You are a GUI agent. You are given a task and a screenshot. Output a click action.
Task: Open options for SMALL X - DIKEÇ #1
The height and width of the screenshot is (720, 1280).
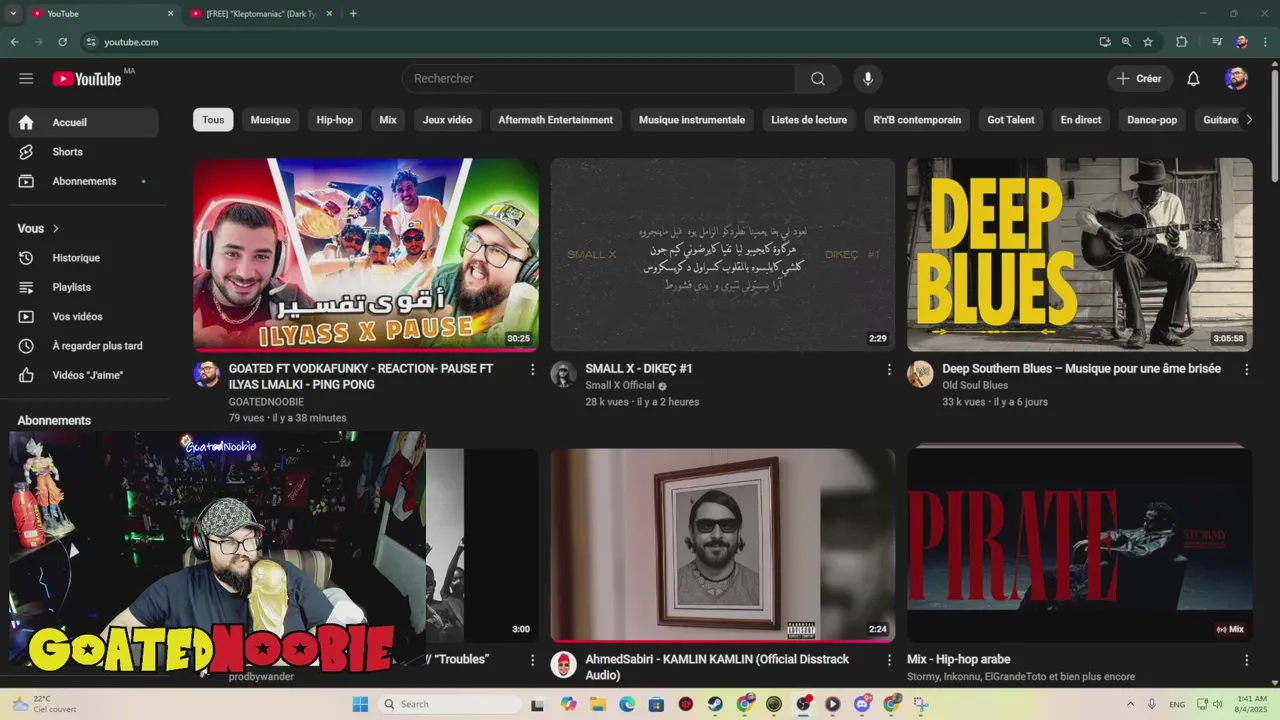[889, 370]
